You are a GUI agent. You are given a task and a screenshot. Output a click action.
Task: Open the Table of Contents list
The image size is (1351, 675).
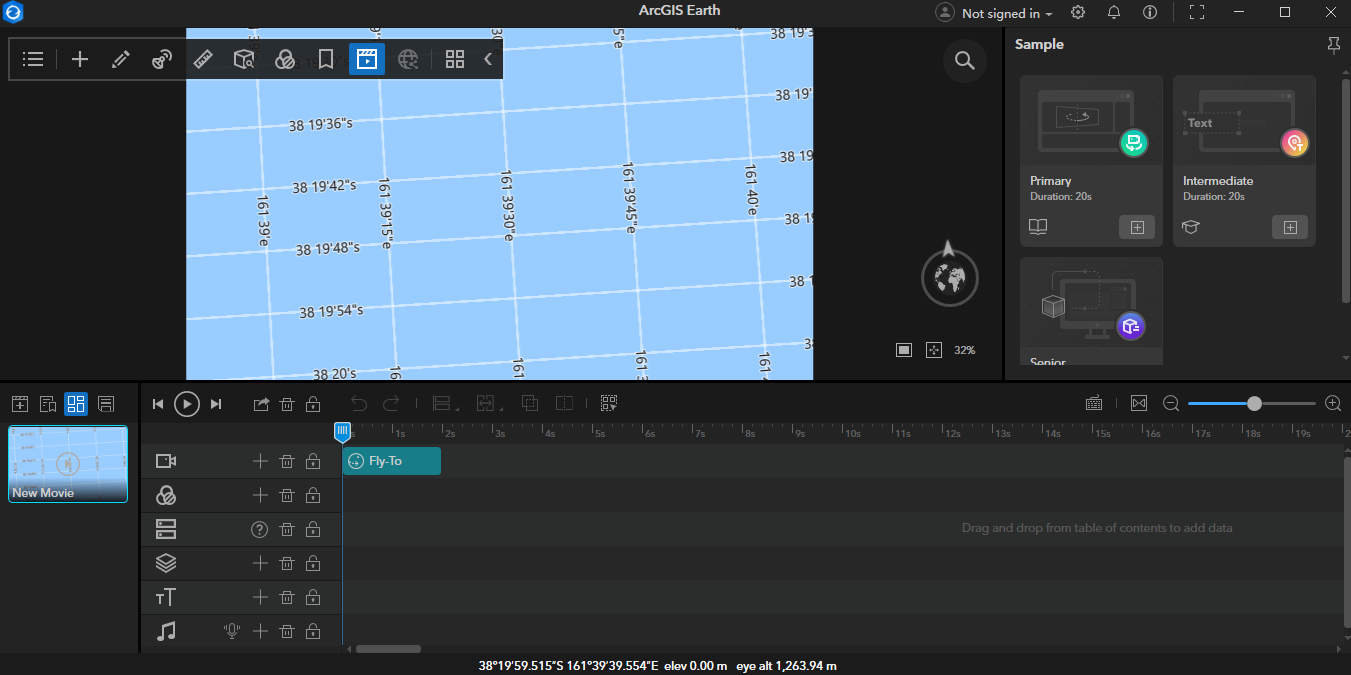33,59
